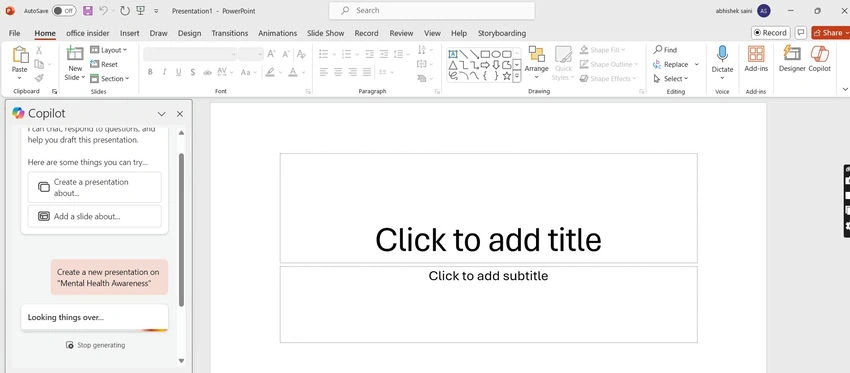850x373 pixels.
Task: Open the Designer pane
Action: (791, 60)
